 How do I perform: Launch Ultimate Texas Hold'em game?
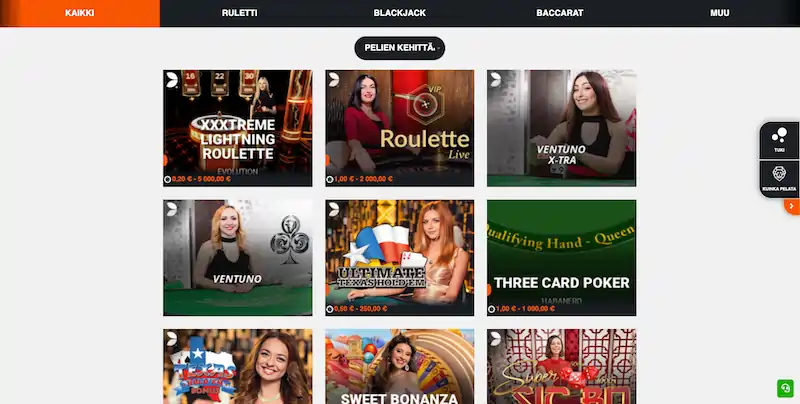399,258
